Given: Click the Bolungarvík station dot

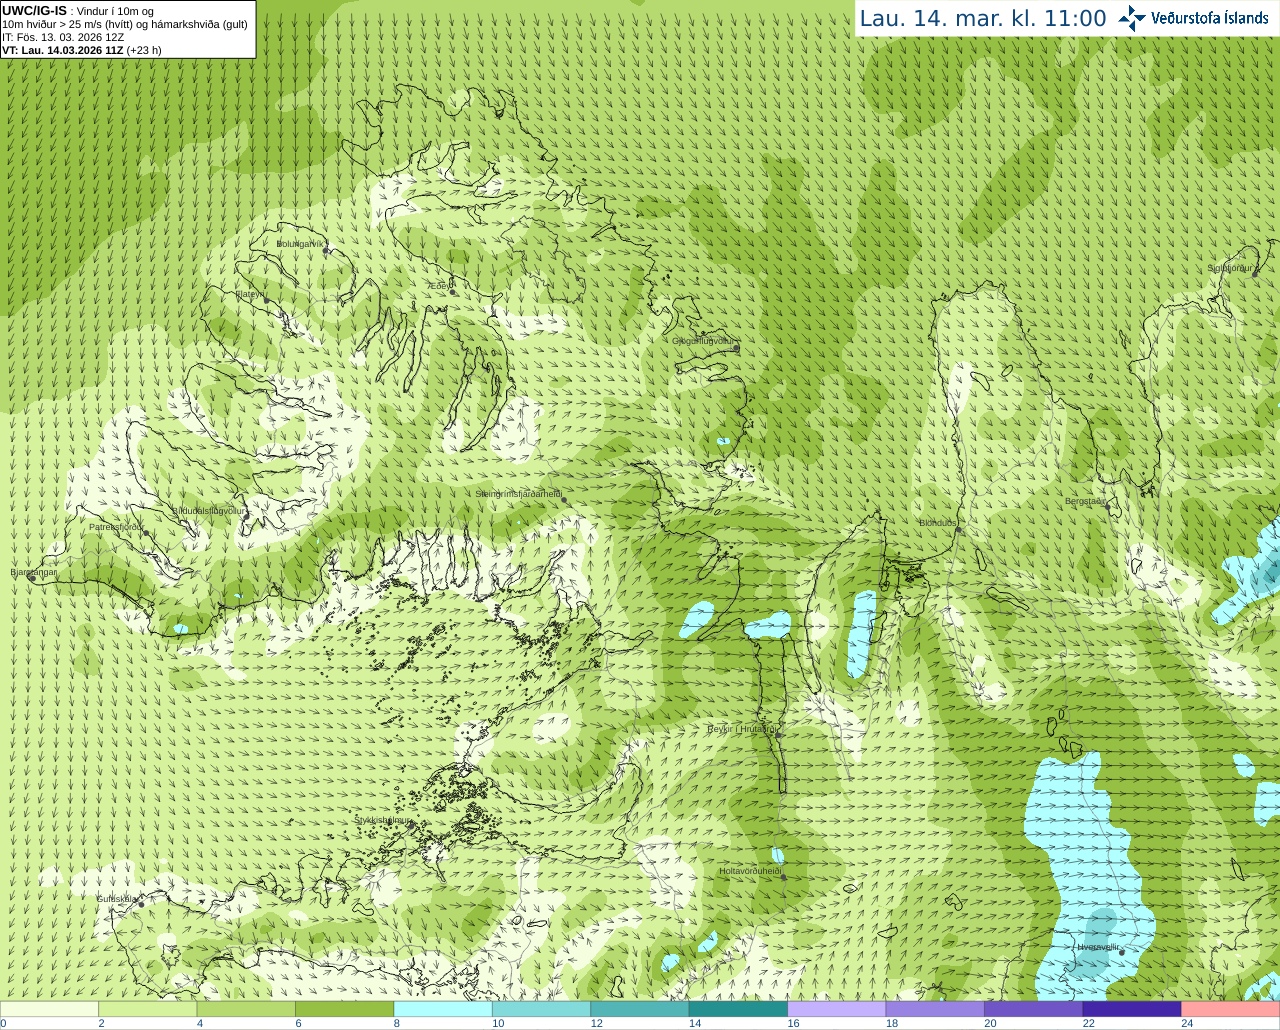Looking at the screenshot, I should pyautogui.click(x=326, y=250).
